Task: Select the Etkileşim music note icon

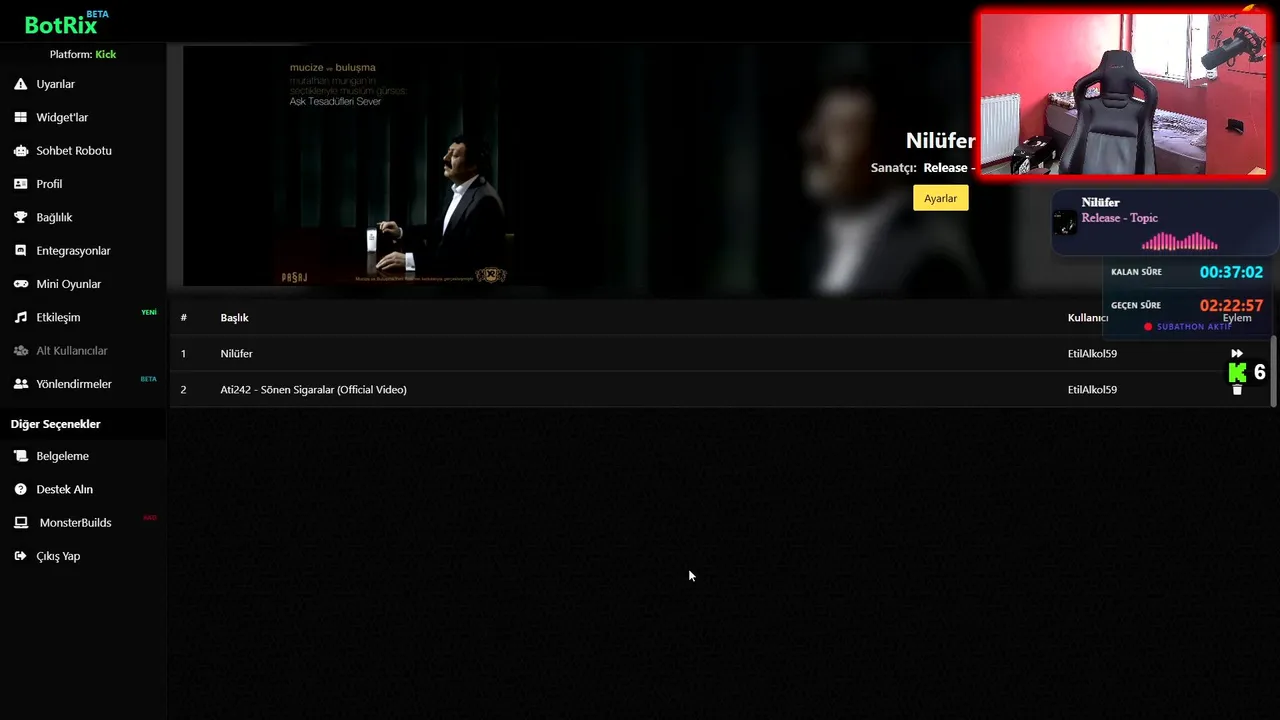Action: (20, 317)
